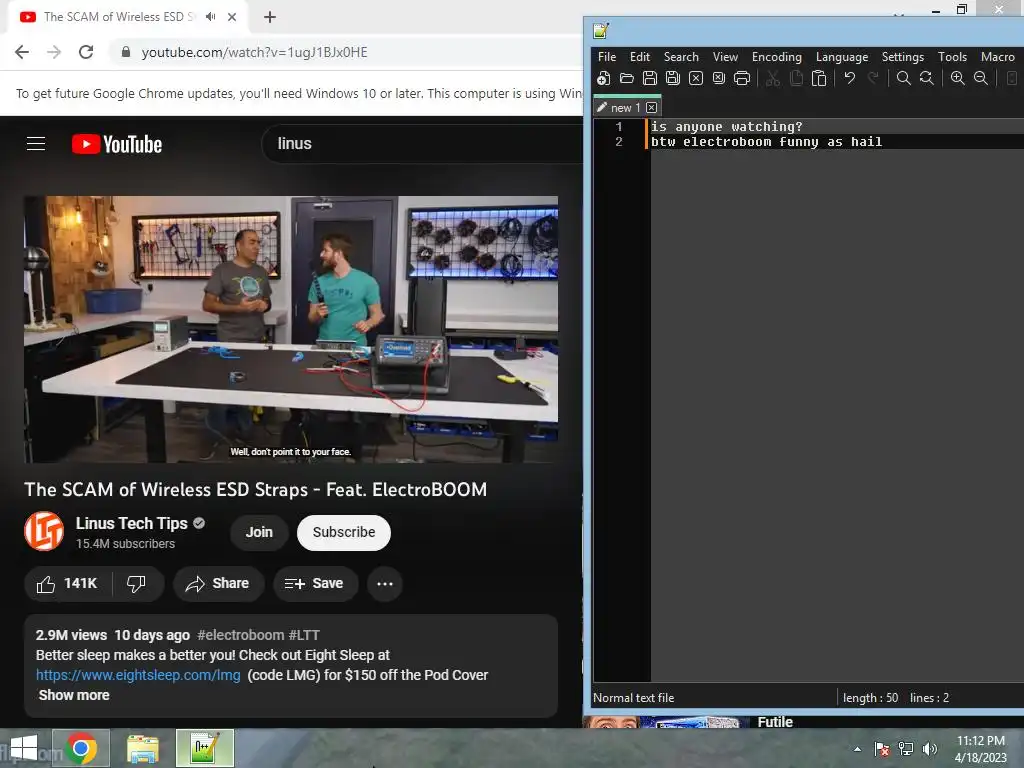
Task: Close the YouTube browser tab
Action: pos(232,17)
